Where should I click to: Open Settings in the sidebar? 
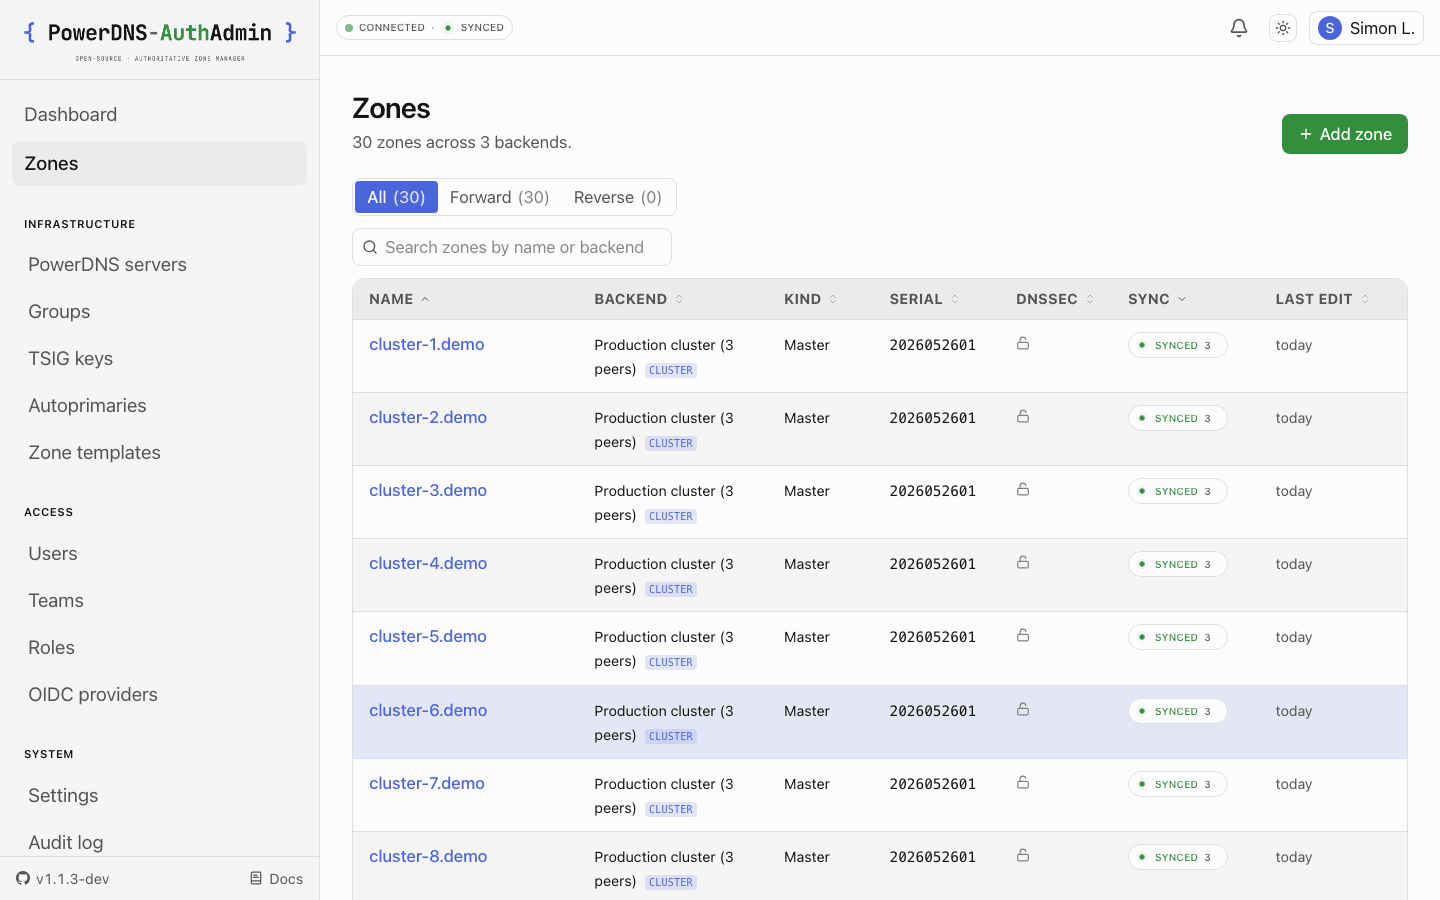[x=160, y=796]
